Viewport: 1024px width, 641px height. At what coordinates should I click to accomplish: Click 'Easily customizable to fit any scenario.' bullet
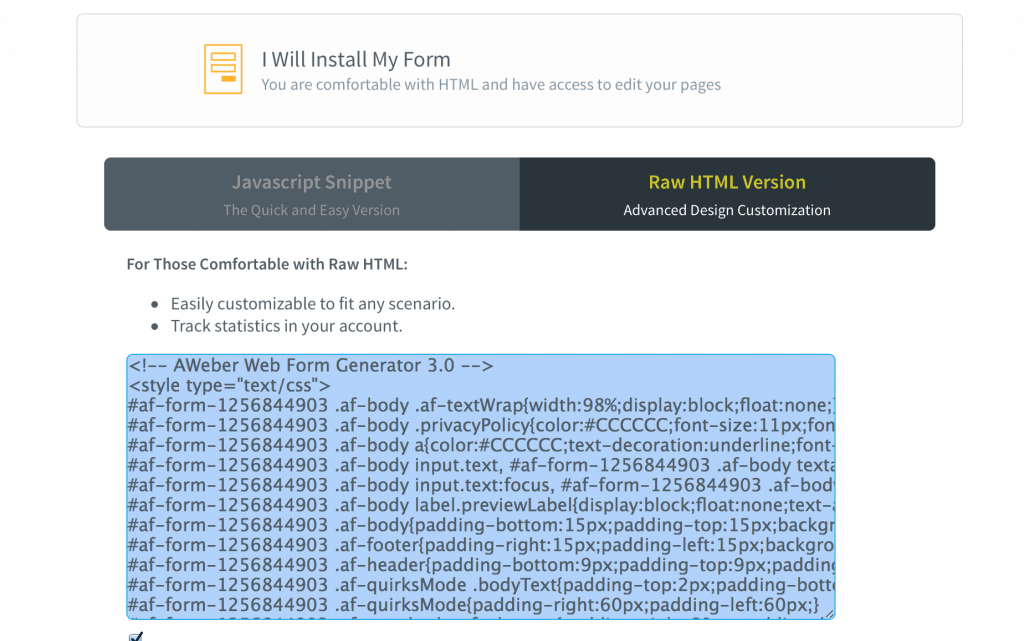point(313,304)
